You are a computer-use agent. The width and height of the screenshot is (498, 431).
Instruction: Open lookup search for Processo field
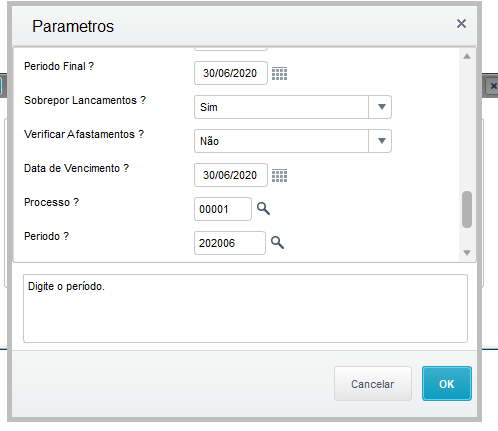click(x=263, y=209)
